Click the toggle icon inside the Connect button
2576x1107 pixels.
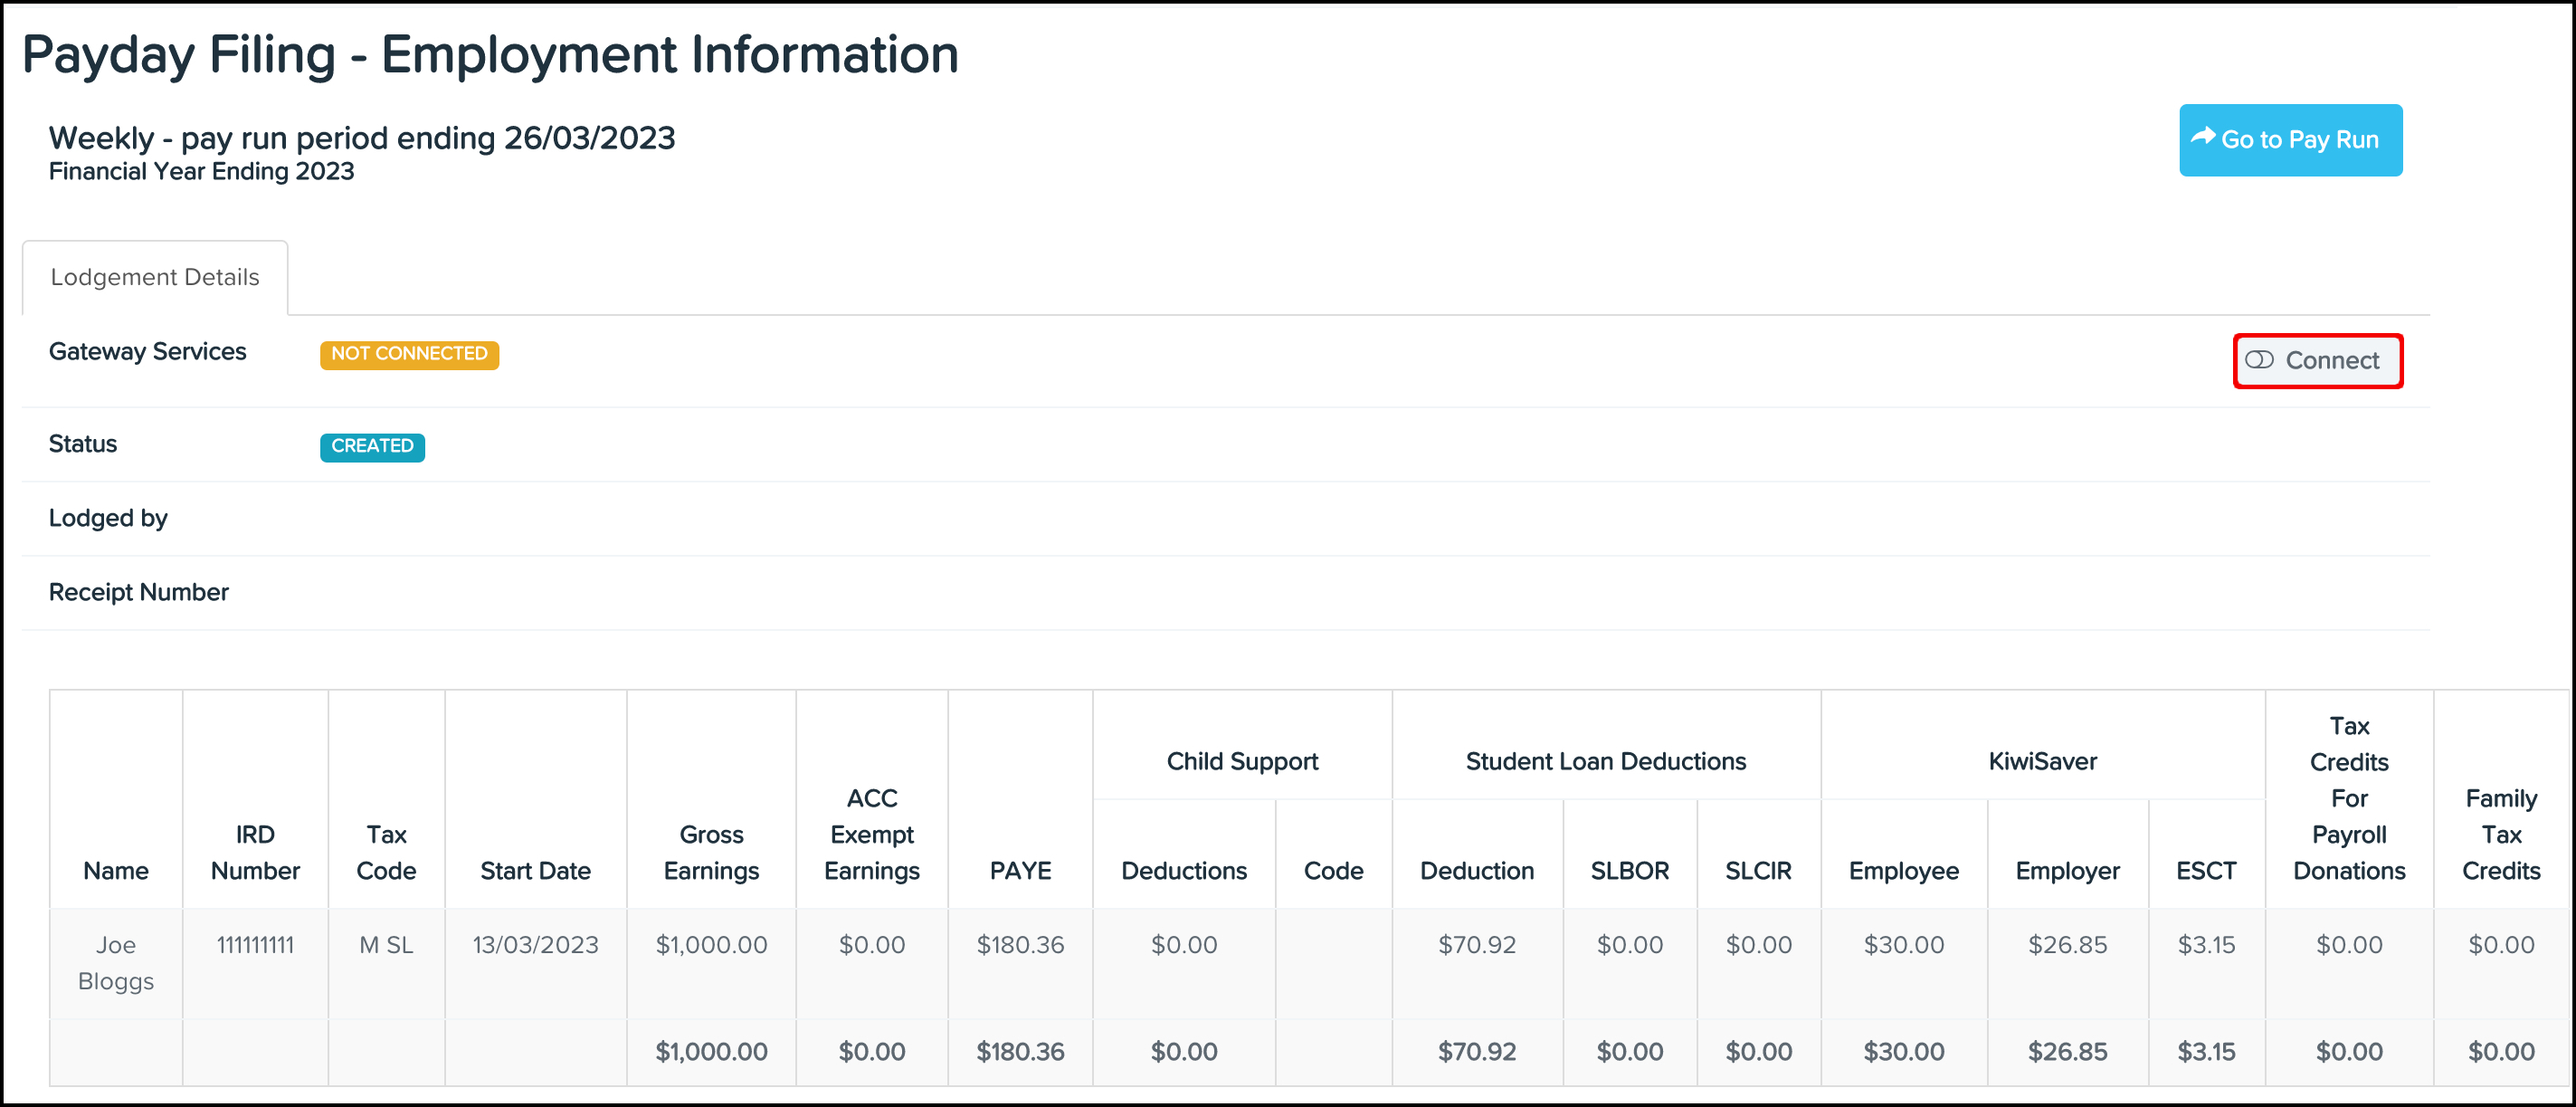tap(2262, 360)
